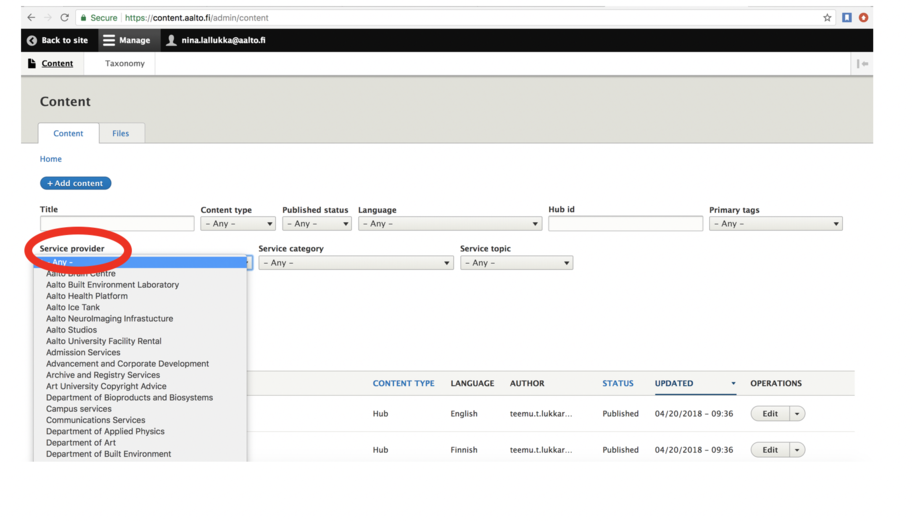Choose Admission Services in provider list
912x521 pixels.
(83, 352)
